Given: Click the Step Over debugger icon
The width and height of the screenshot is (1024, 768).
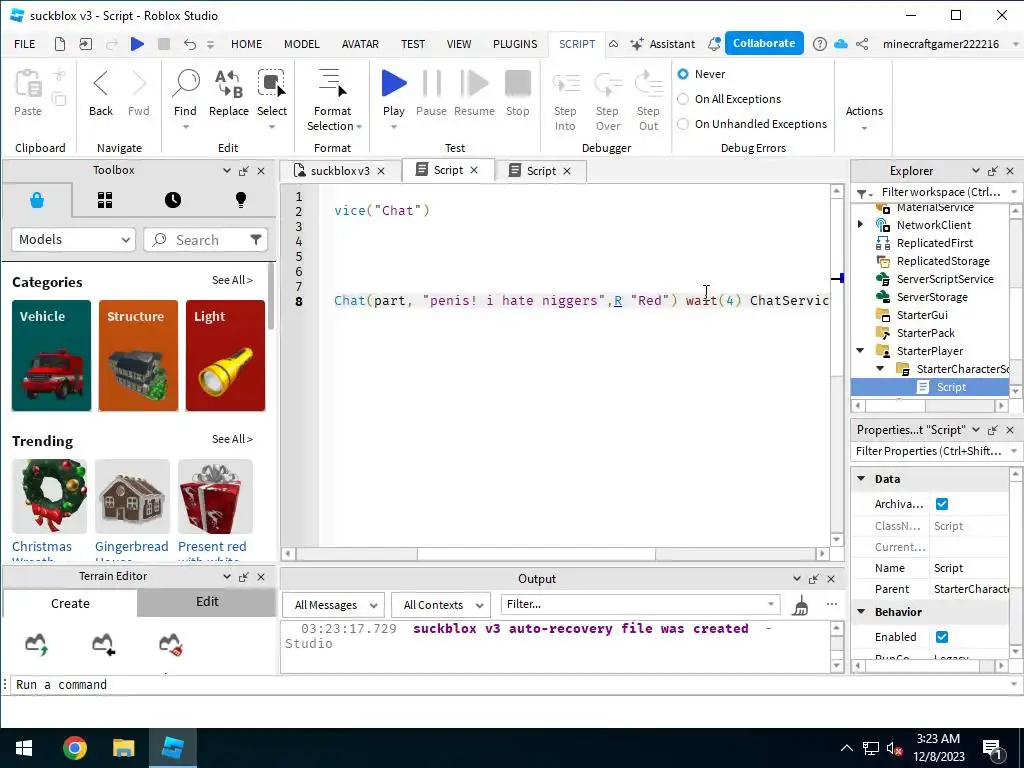Looking at the screenshot, I should coord(607,84).
